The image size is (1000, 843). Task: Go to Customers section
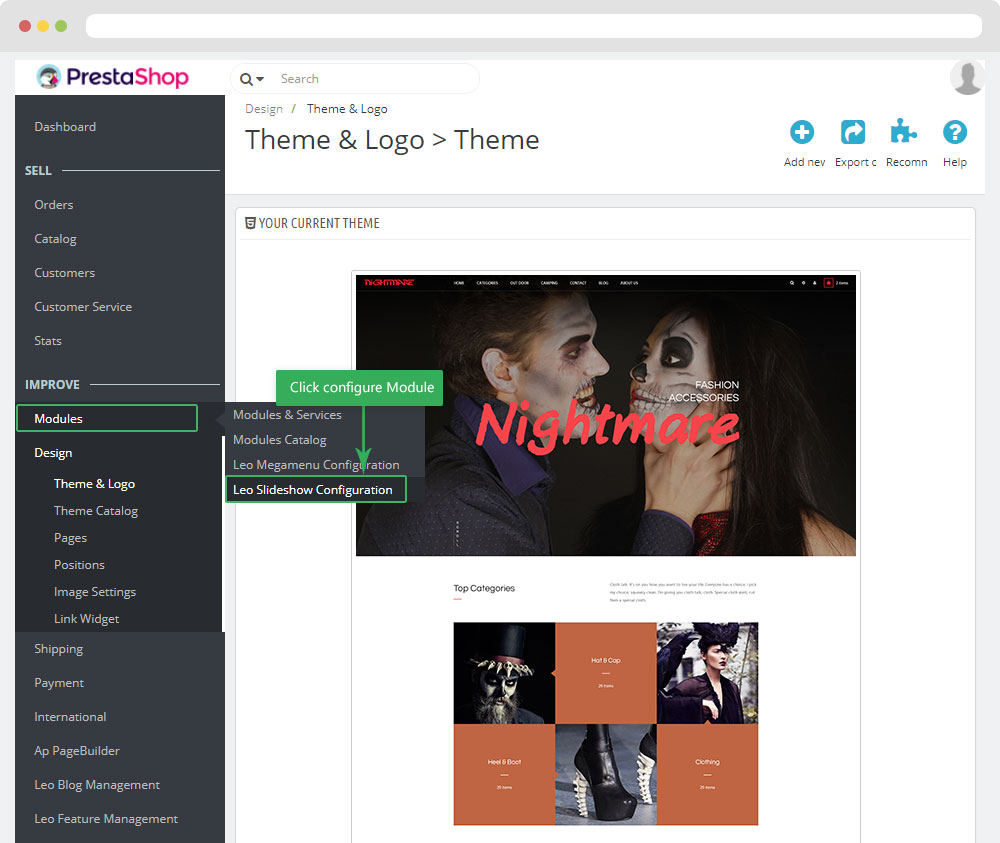[64, 273]
